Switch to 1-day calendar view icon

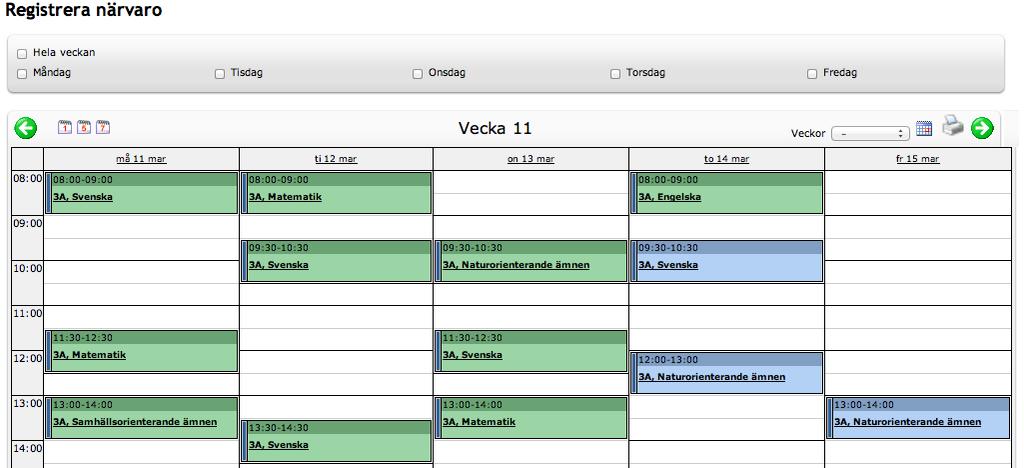coord(65,127)
